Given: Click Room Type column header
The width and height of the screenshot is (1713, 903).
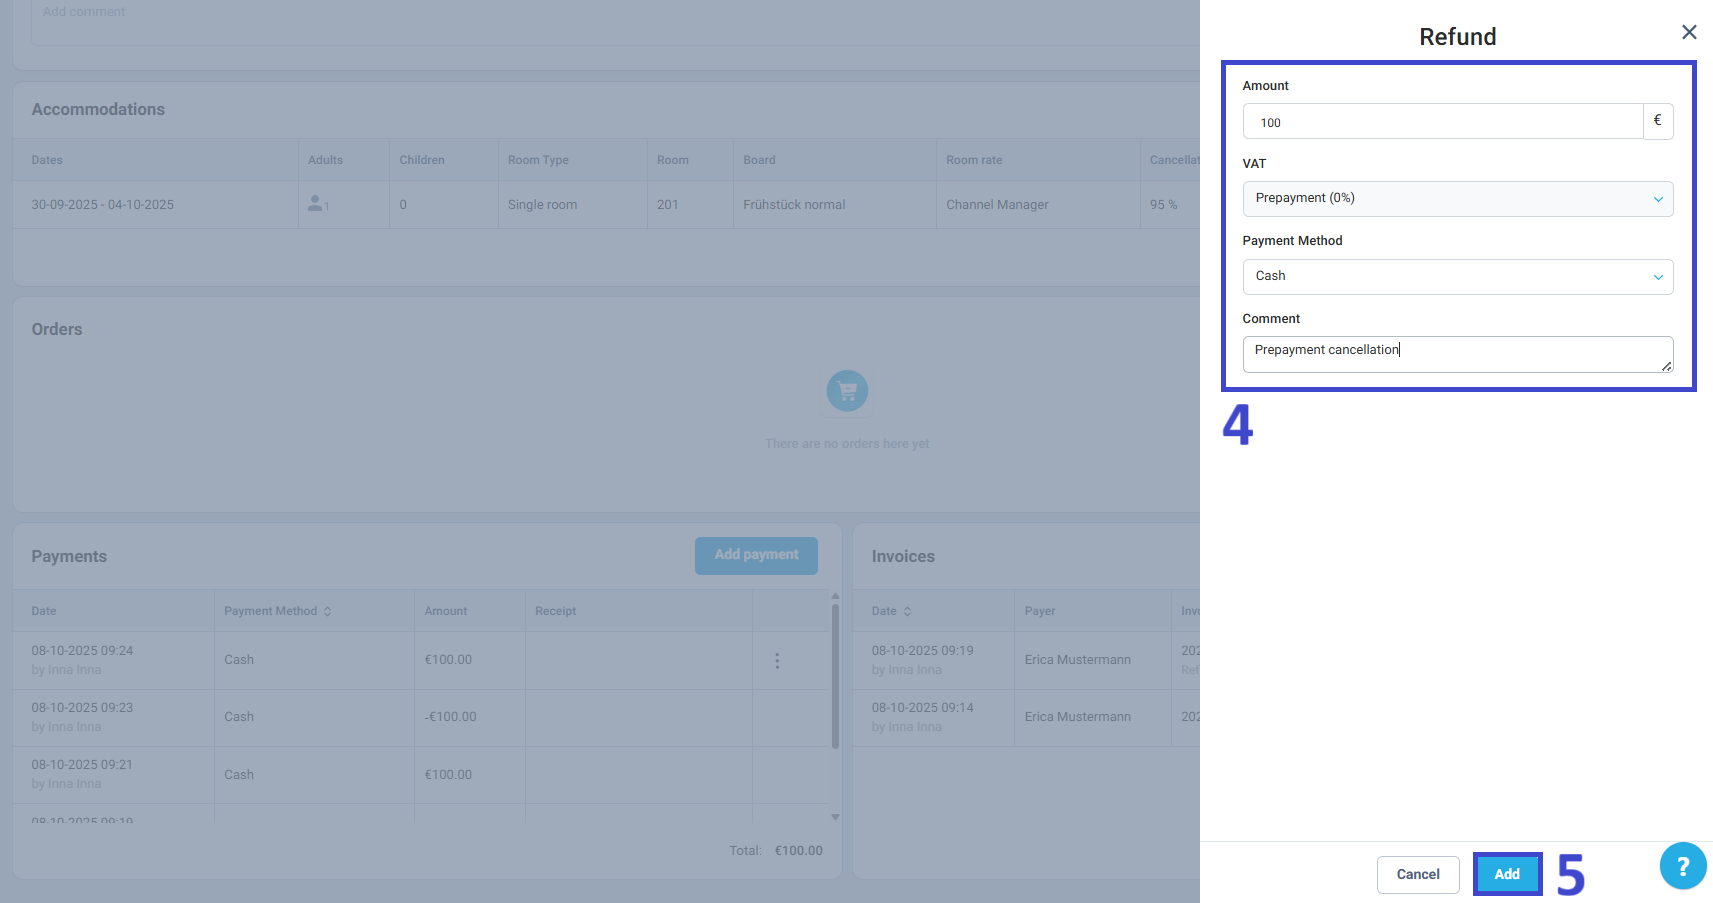Looking at the screenshot, I should click(x=538, y=160).
